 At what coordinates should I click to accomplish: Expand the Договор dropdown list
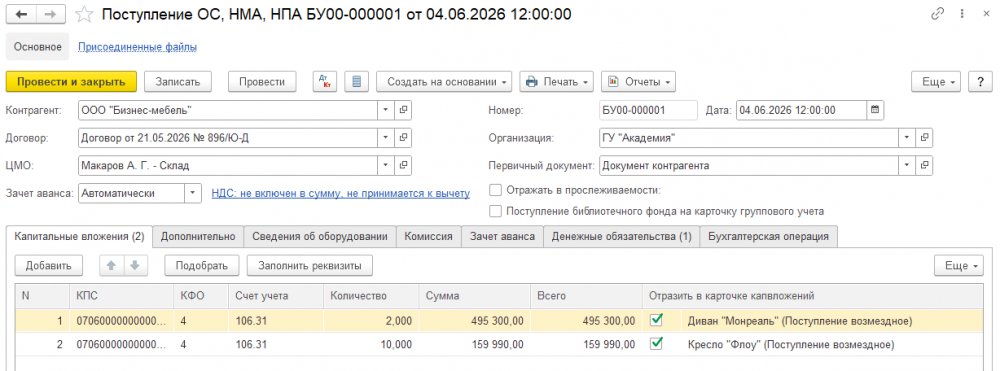point(386,138)
